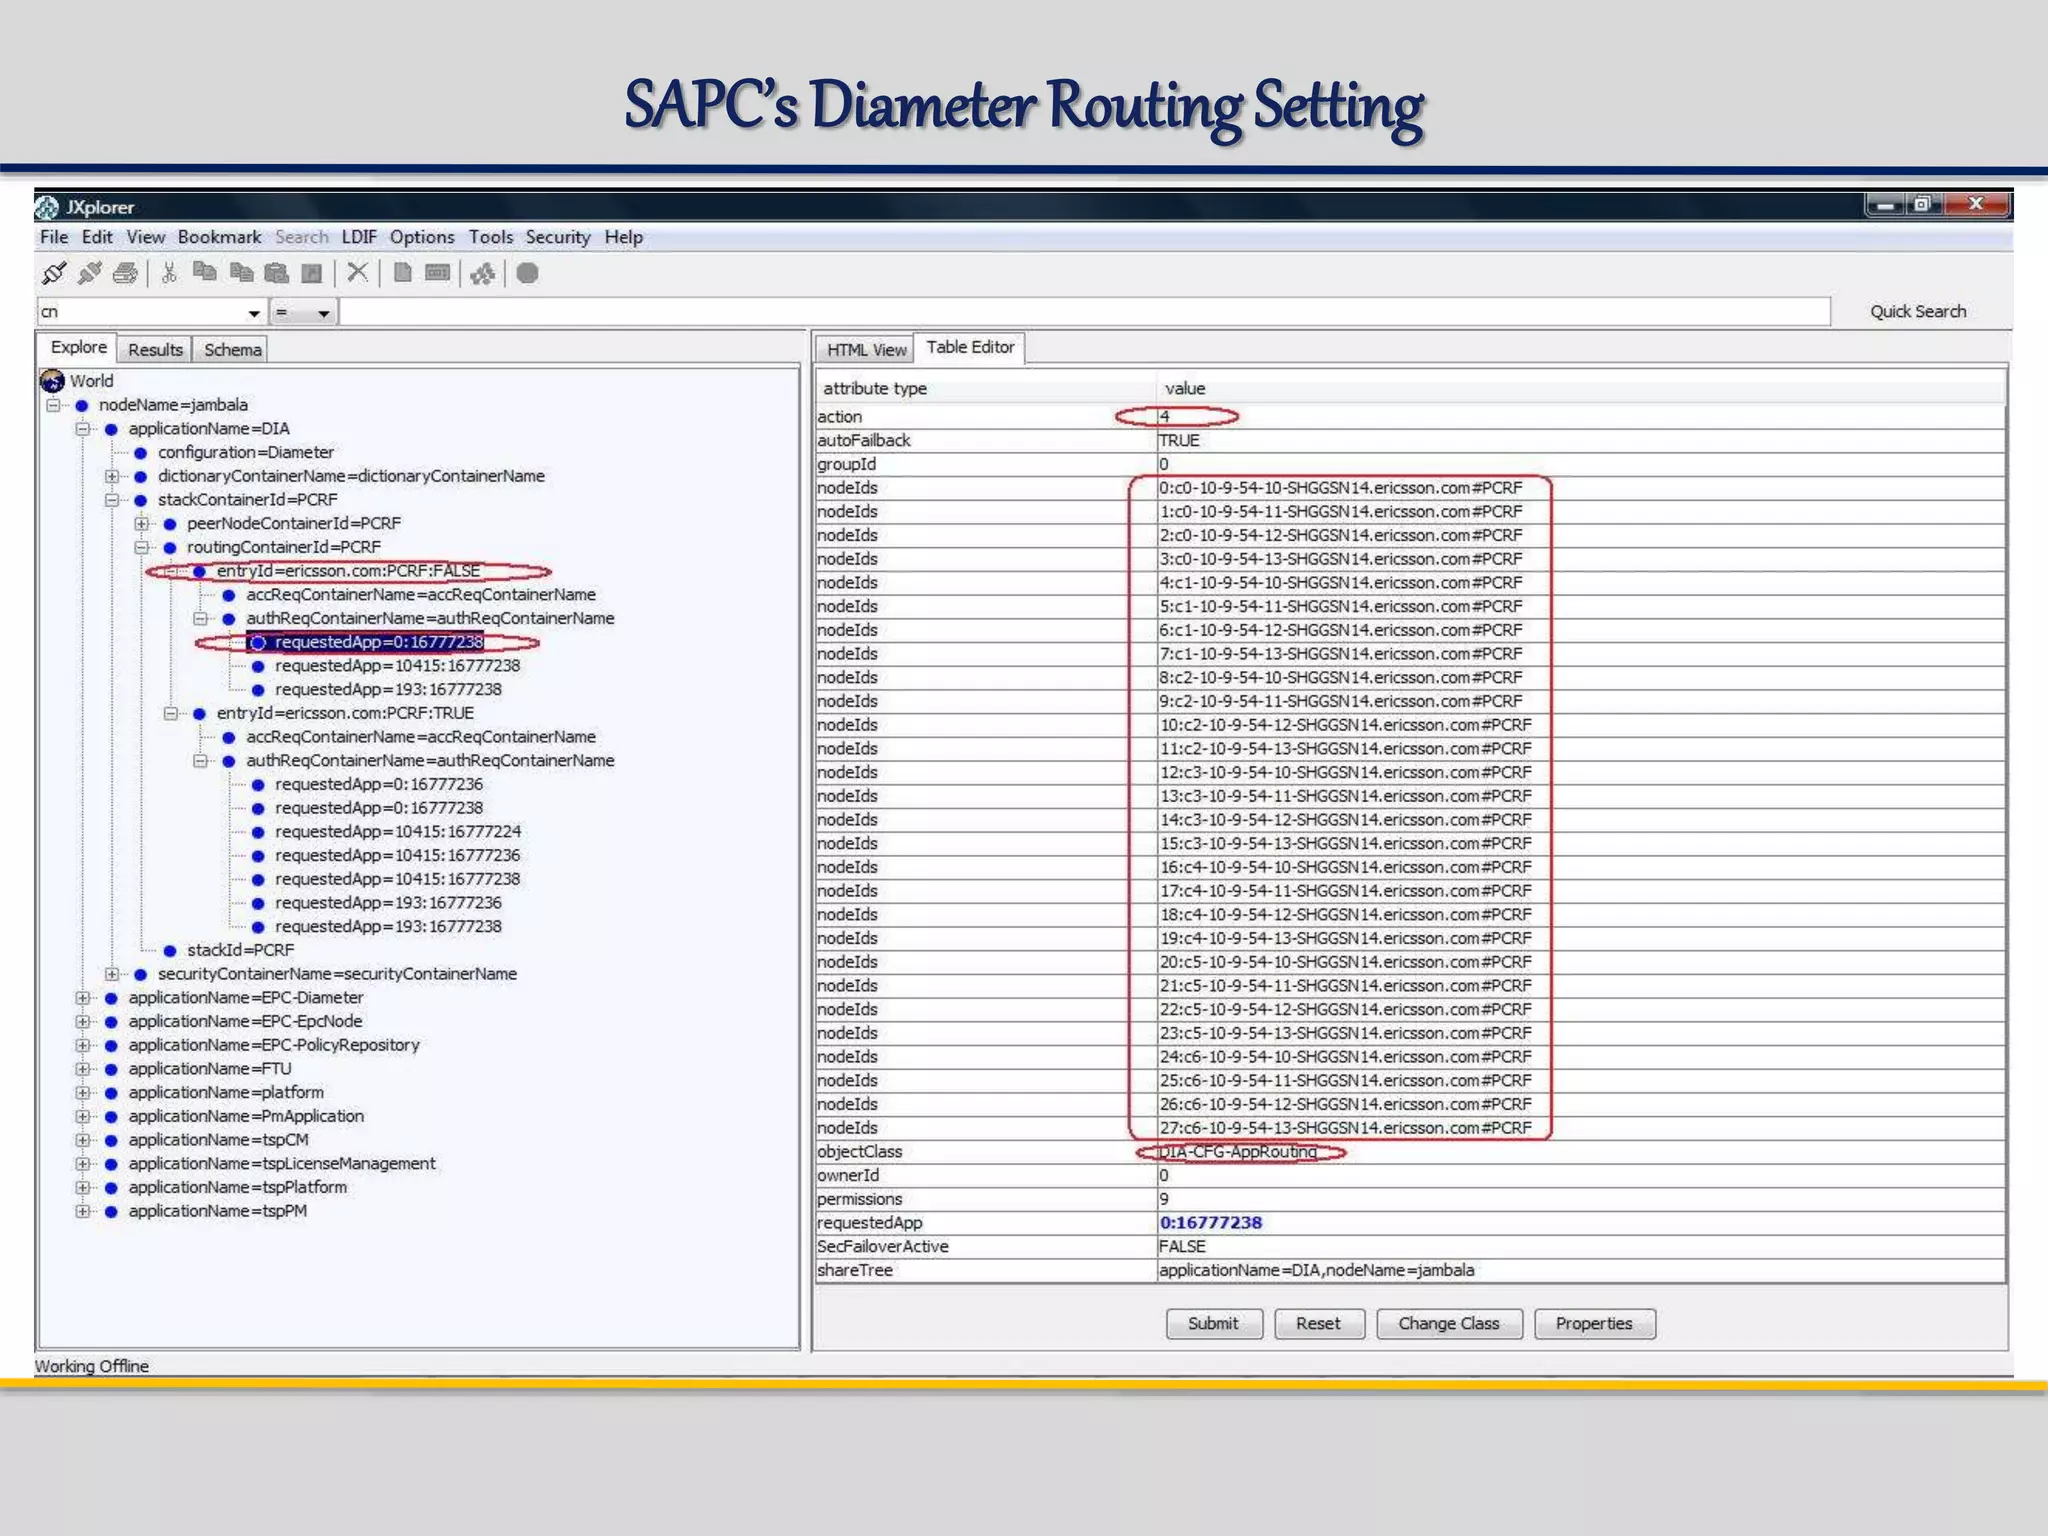Expand dictionaryContainerName node
Image resolution: width=2048 pixels, height=1536 pixels.
click(112, 476)
